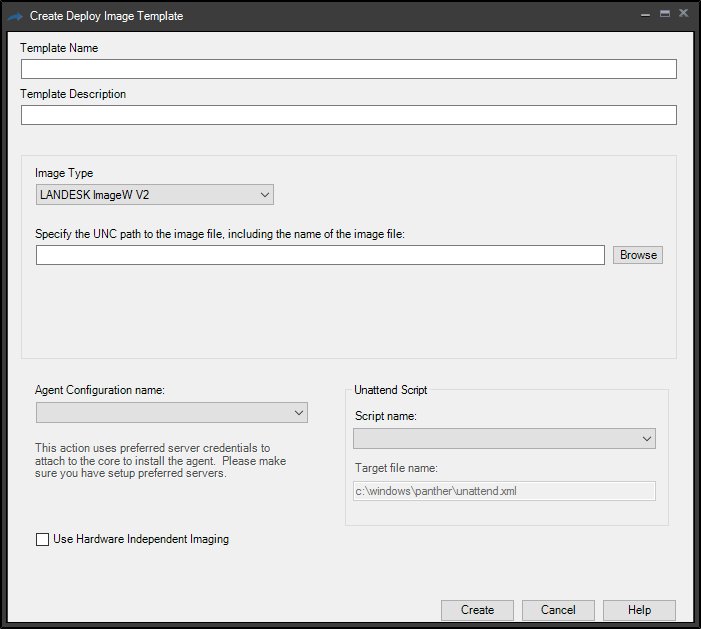This screenshot has height=629, width=701.
Task: Click the Image Type label
Action: point(64,173)
